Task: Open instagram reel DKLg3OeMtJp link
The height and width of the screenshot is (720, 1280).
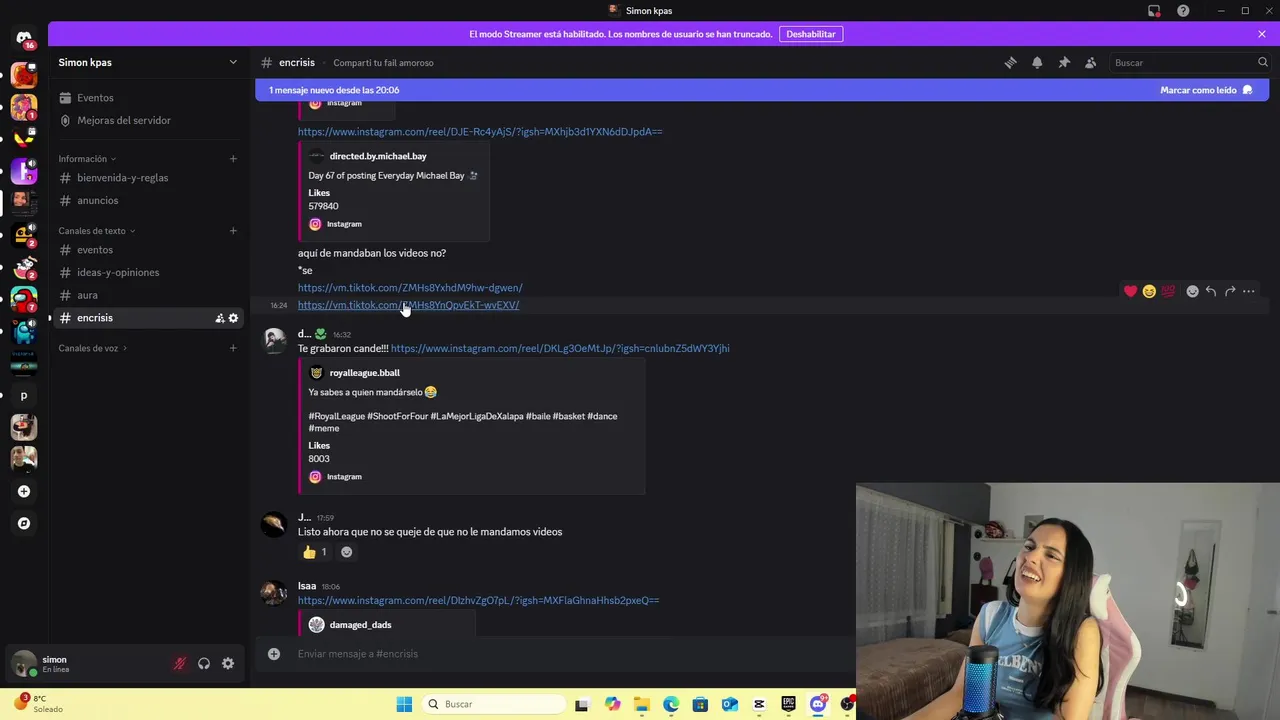Action: pos(560,348)
